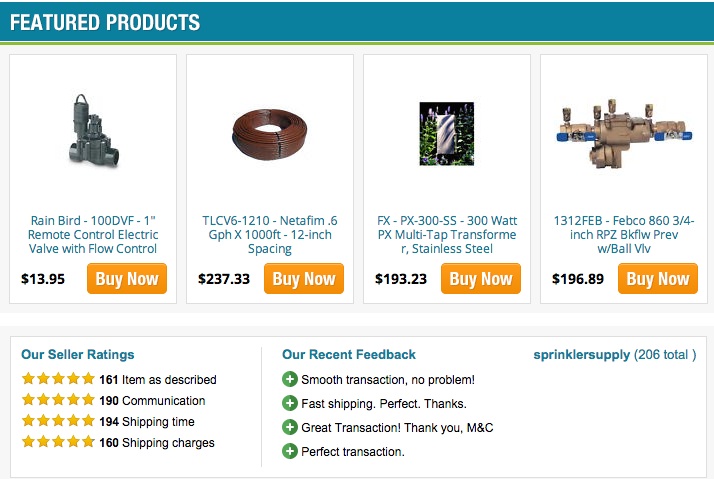The width and height of the screenshot is (714, 479).
Task: Click green plus icon beside Perfect transaction
Action: [x=290, y=451]
